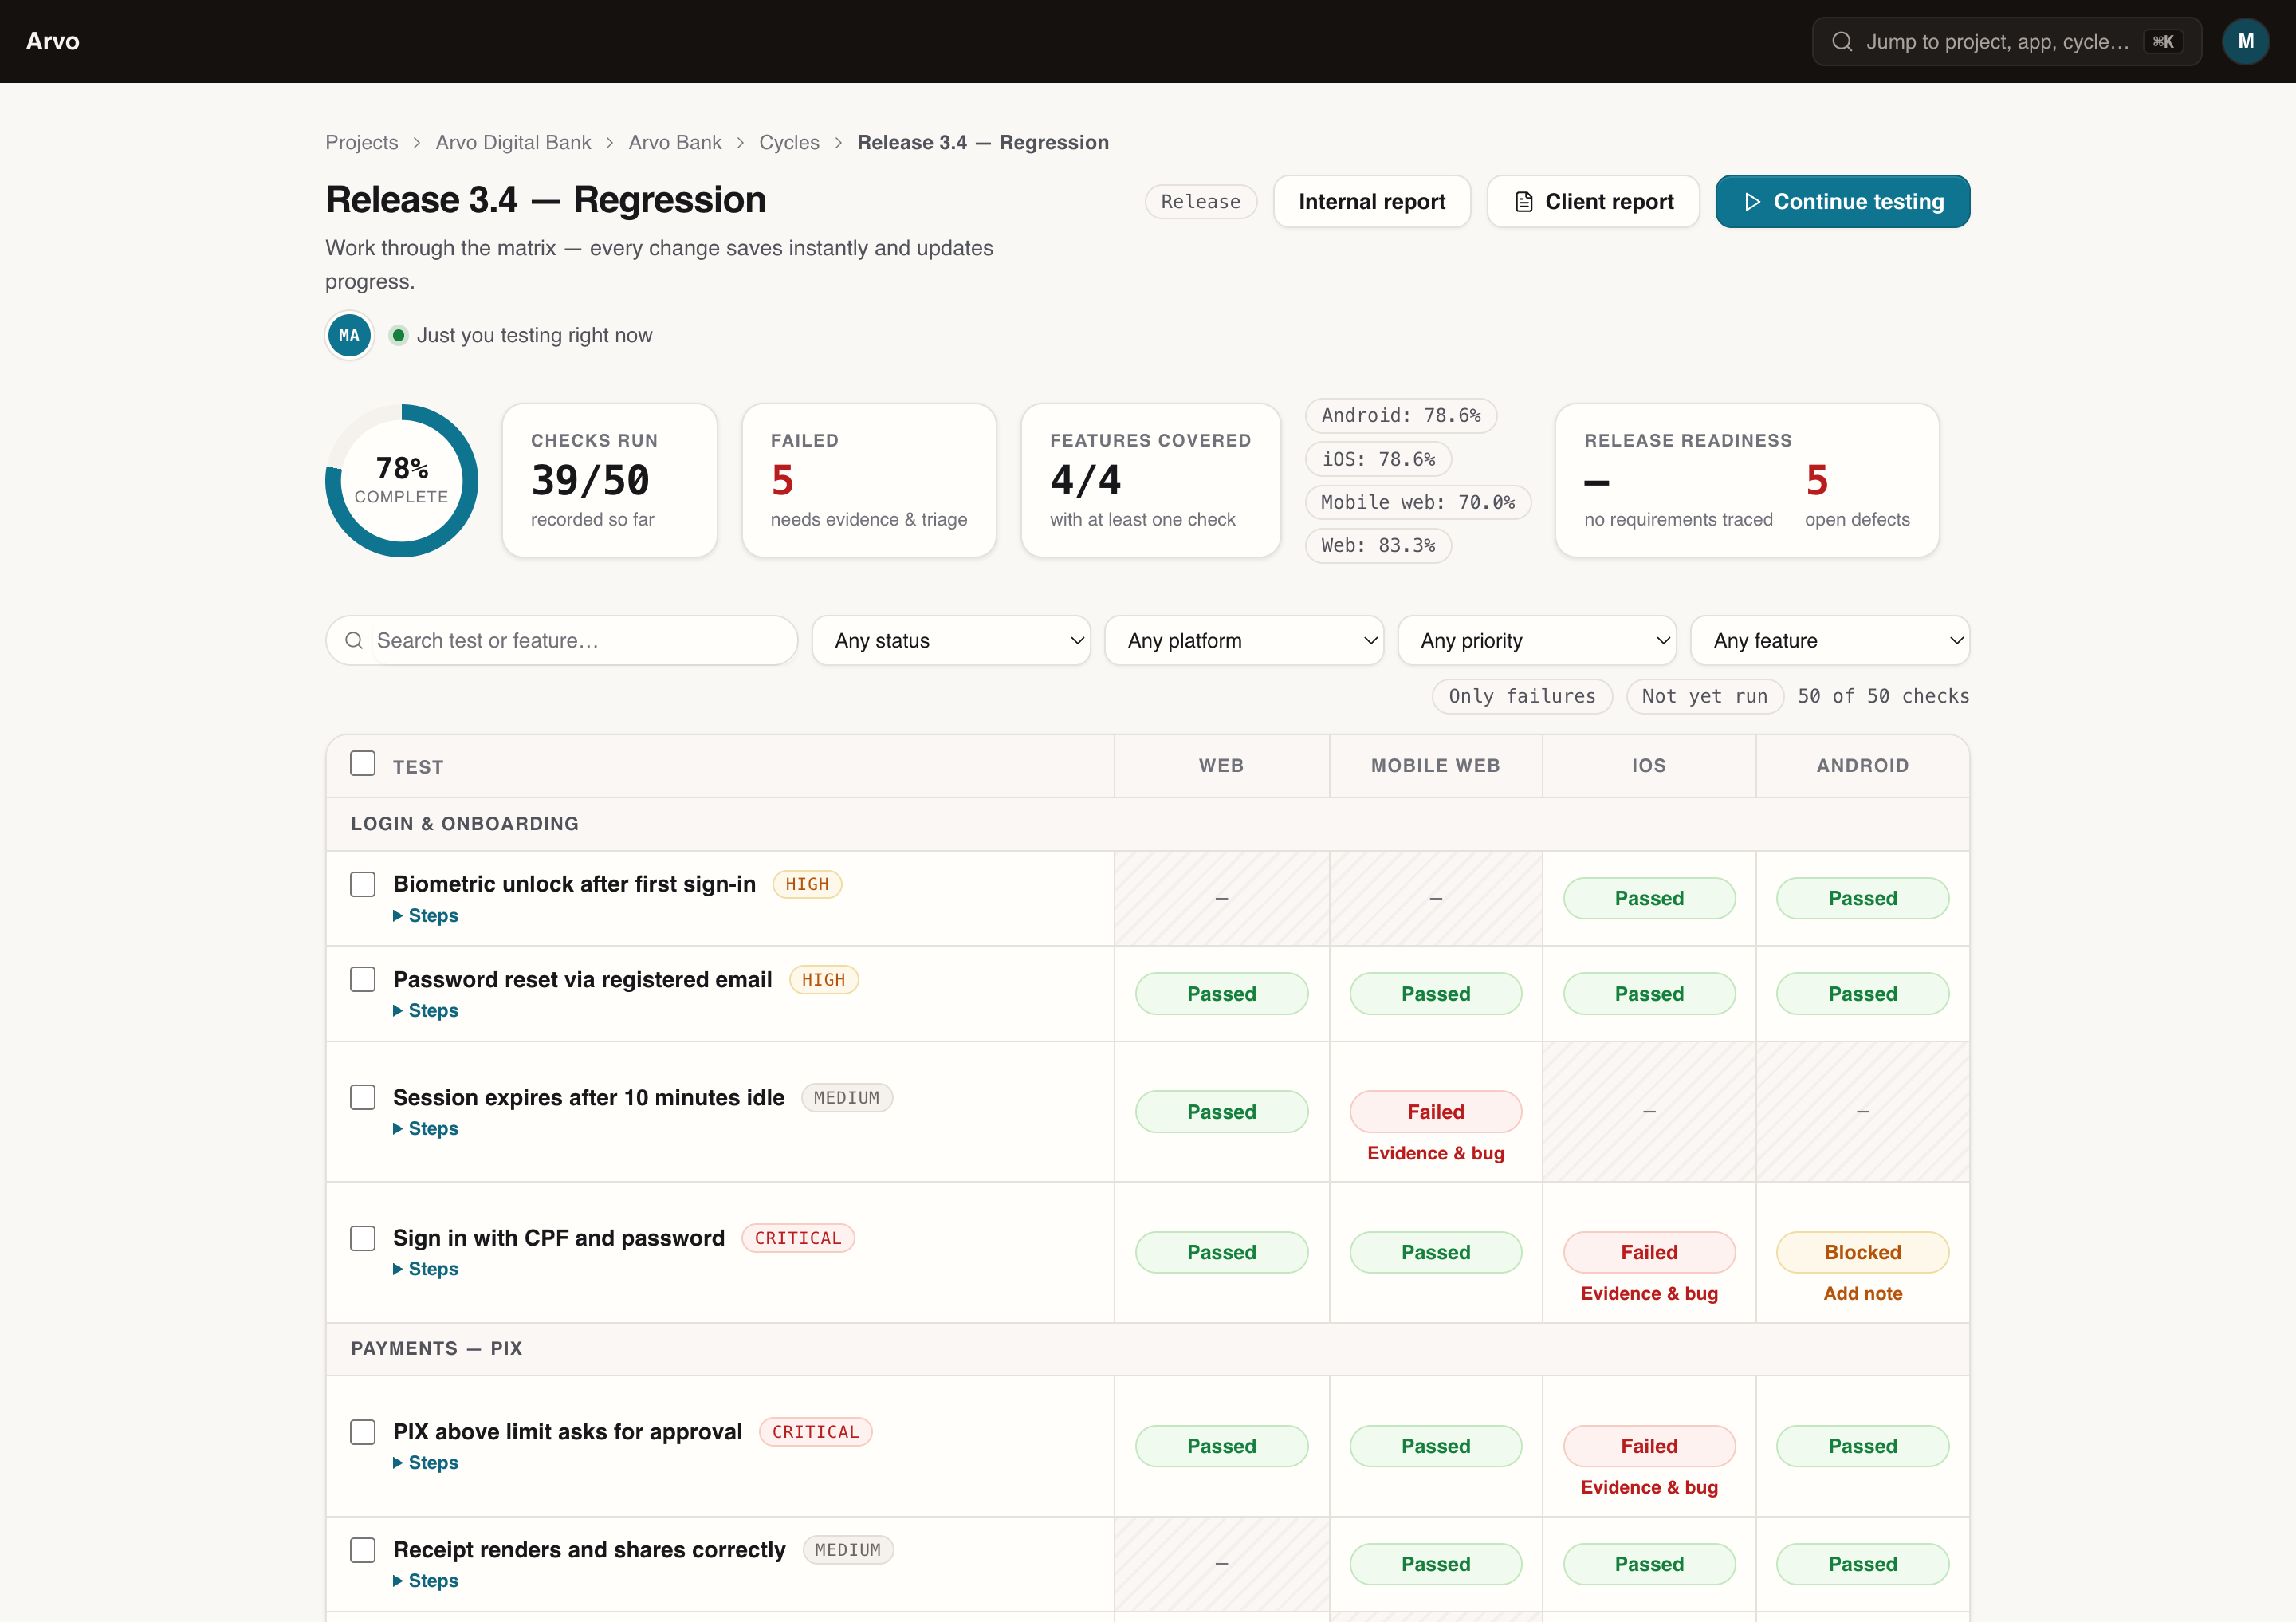The image size is (2296, 1622).
Task: Click Add note under Blocked Android status
Action: coord(1862,1293)
